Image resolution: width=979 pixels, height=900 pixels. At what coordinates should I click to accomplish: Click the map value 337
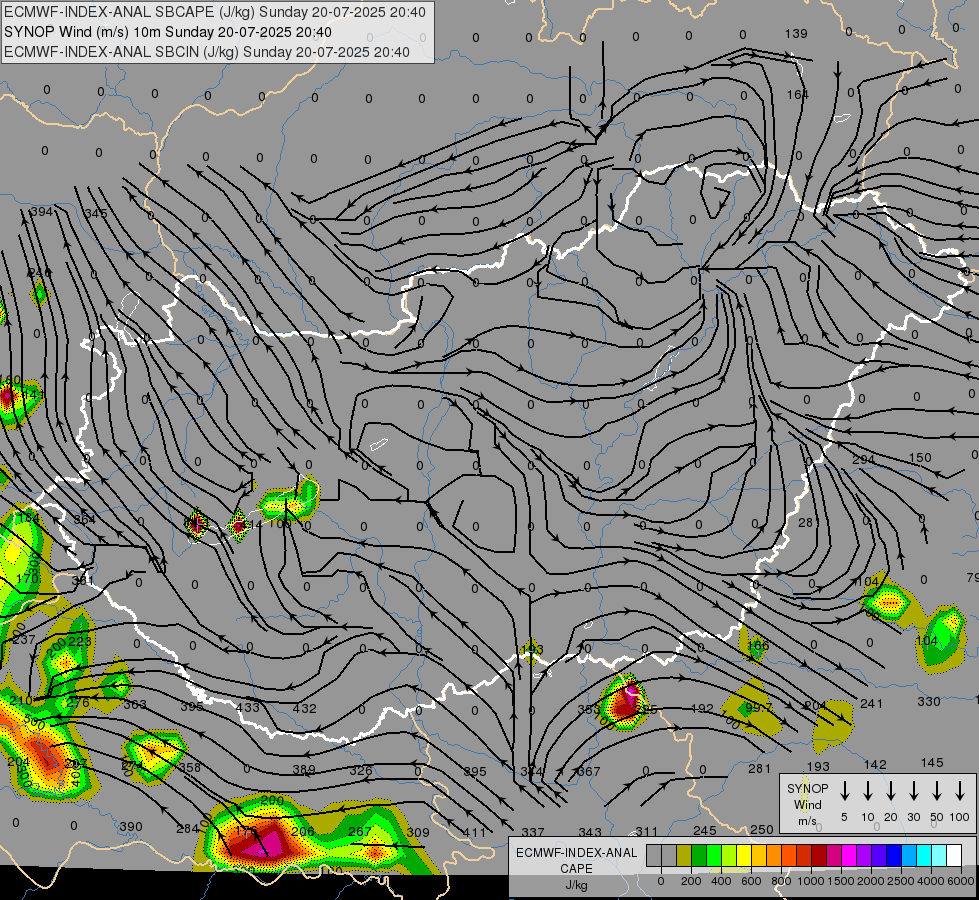[x=533, y=832]
